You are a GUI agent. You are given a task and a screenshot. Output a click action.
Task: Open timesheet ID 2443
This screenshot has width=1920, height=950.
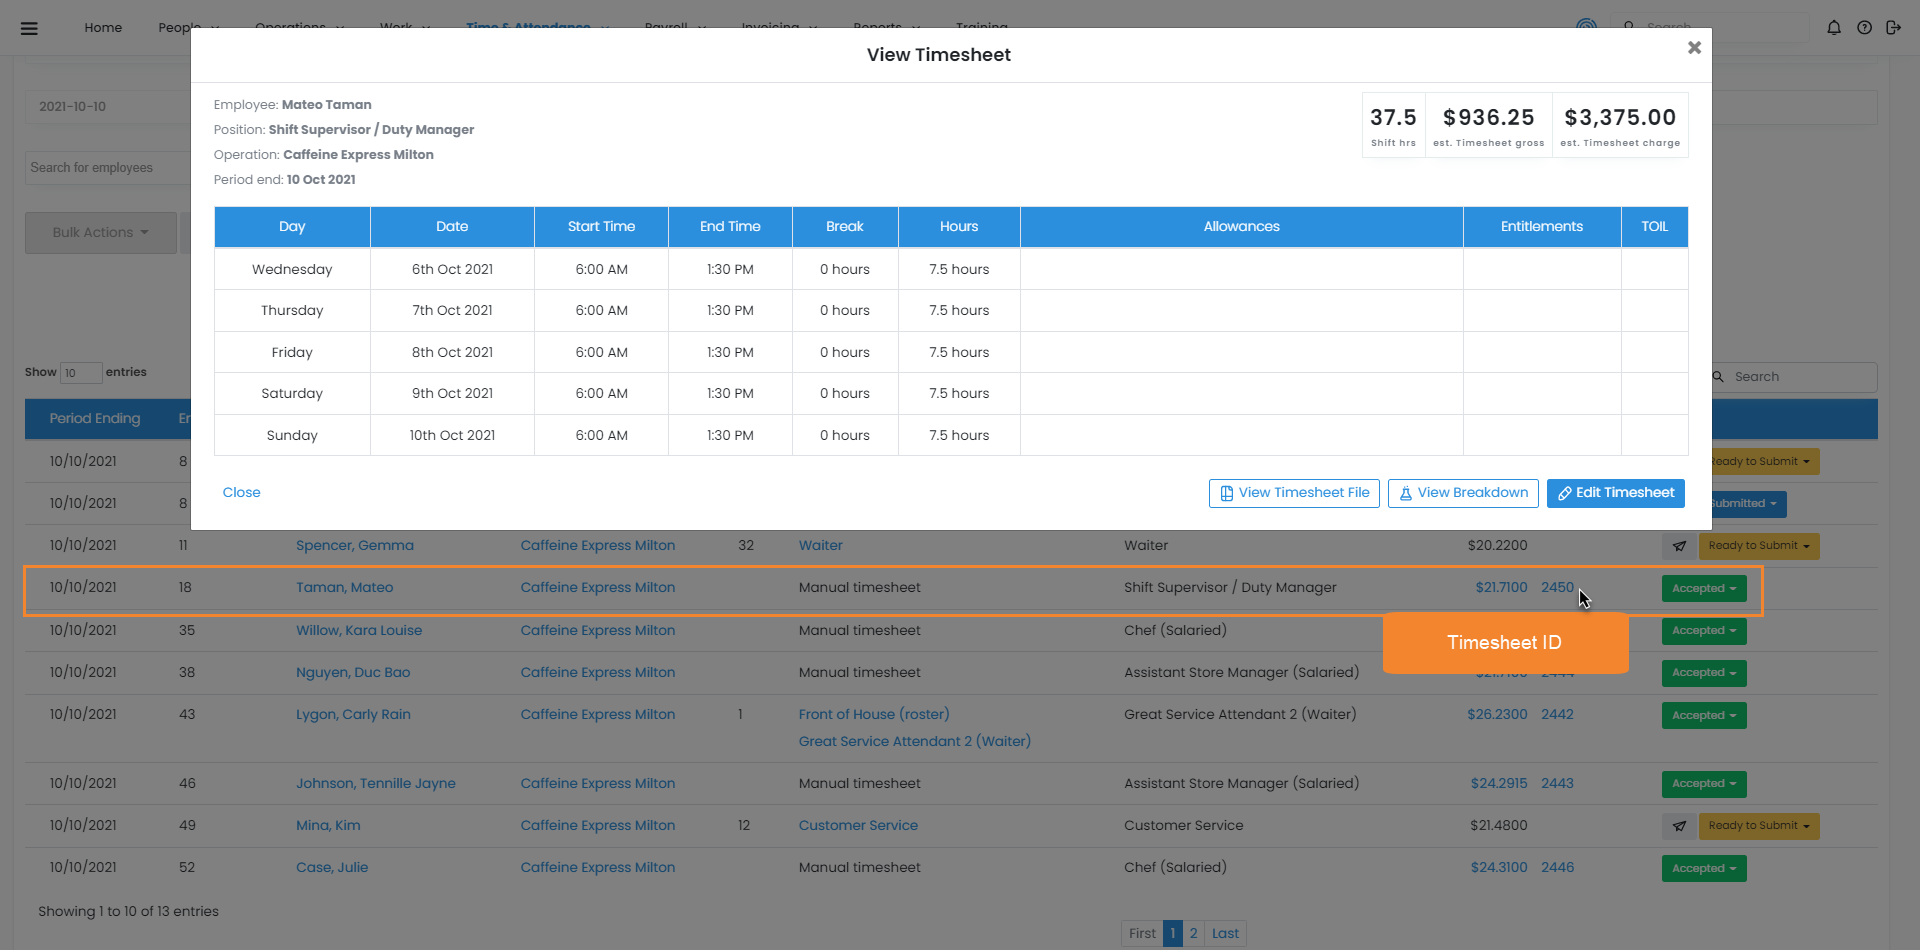click(x=1557, y=783)
